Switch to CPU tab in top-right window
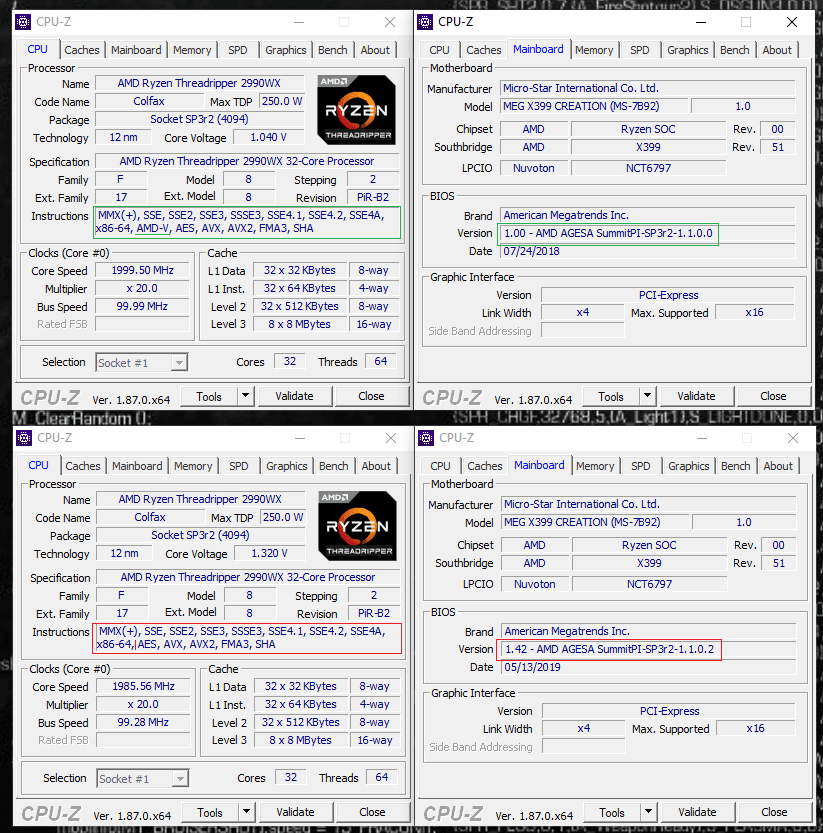 (x=439, y=50)
